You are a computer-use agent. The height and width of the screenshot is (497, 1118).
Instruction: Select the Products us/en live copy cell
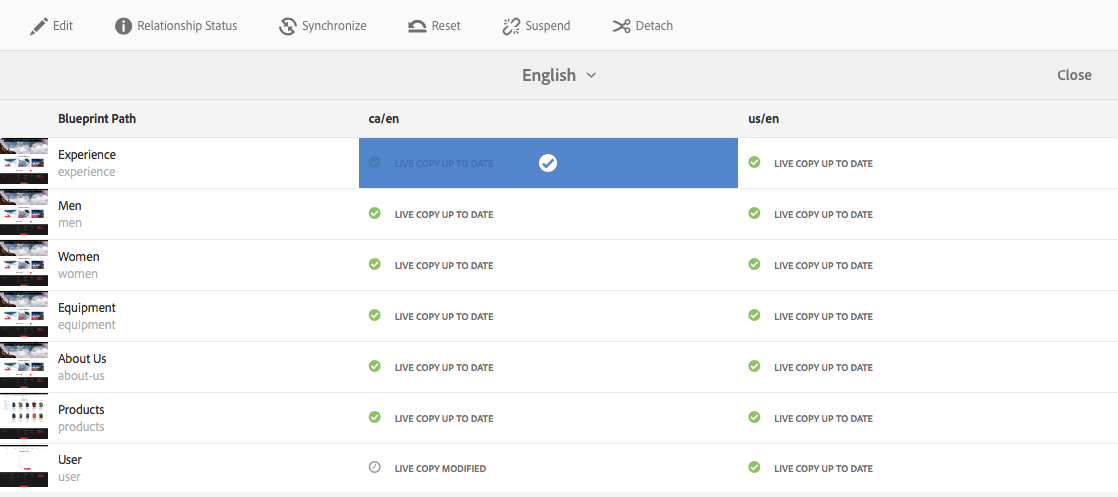[x=927, y=418]
